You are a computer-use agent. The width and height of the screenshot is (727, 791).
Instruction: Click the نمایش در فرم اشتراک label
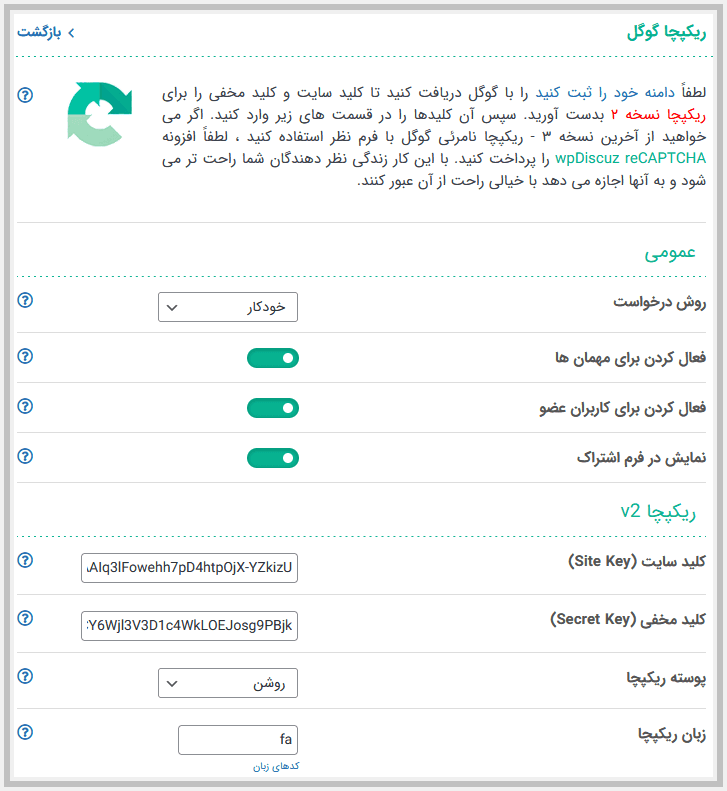point(642,458)
